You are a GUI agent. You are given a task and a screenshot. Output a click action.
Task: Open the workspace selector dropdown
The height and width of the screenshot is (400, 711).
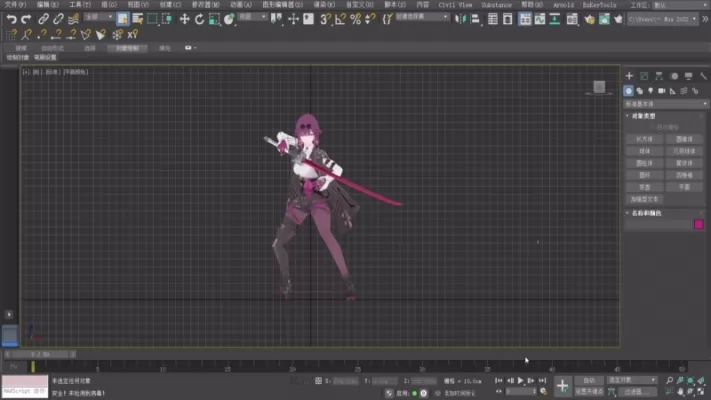click(x=680, y=5)
